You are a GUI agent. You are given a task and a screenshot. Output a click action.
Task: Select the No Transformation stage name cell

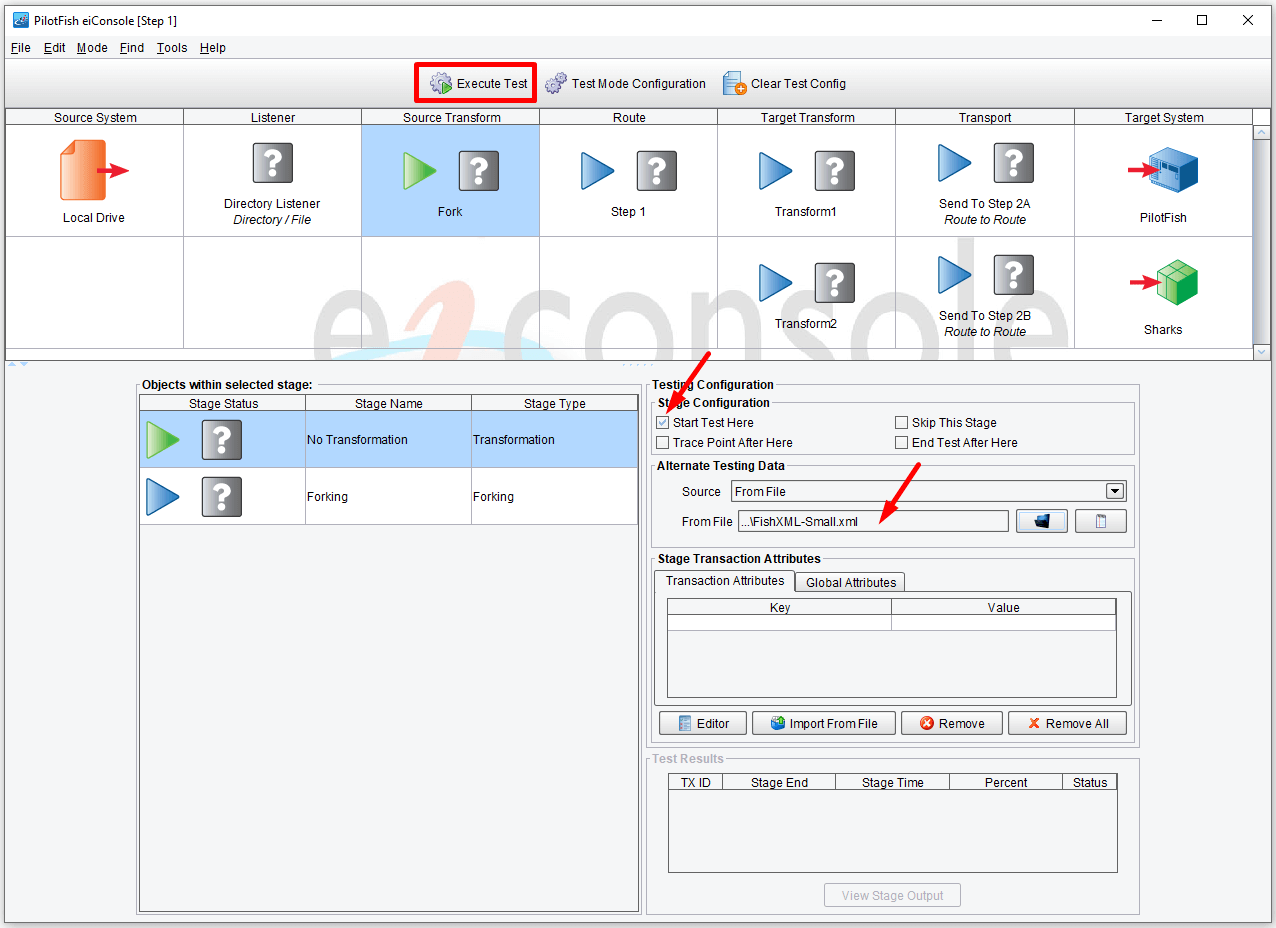(x=388, y=440)
